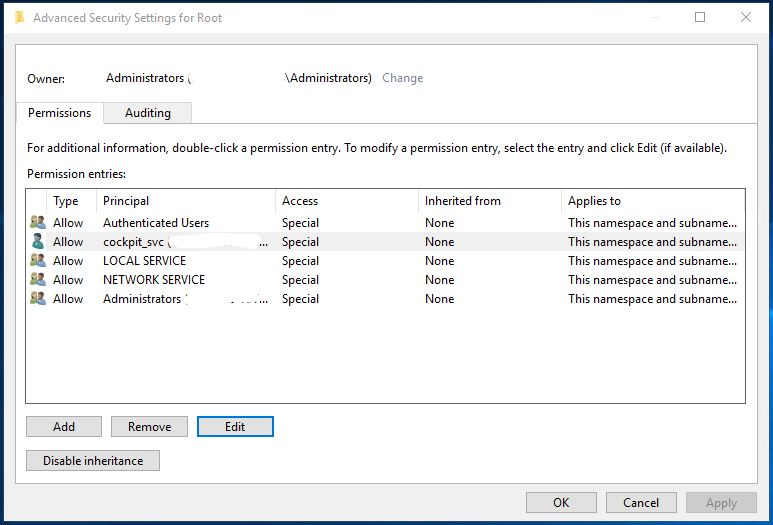773x525 pixels.
Task: Click Special access for NETWORK SERVICE
Action: 300,280
